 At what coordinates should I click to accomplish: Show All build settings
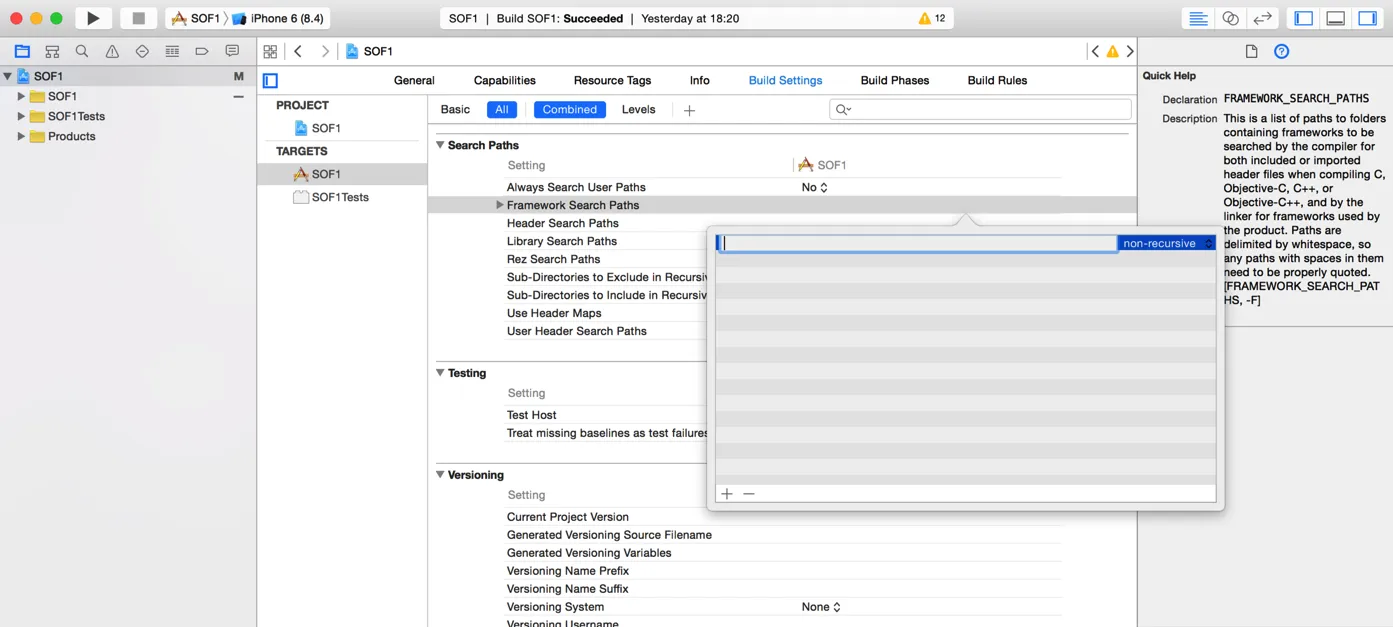(x=502, y=109)
